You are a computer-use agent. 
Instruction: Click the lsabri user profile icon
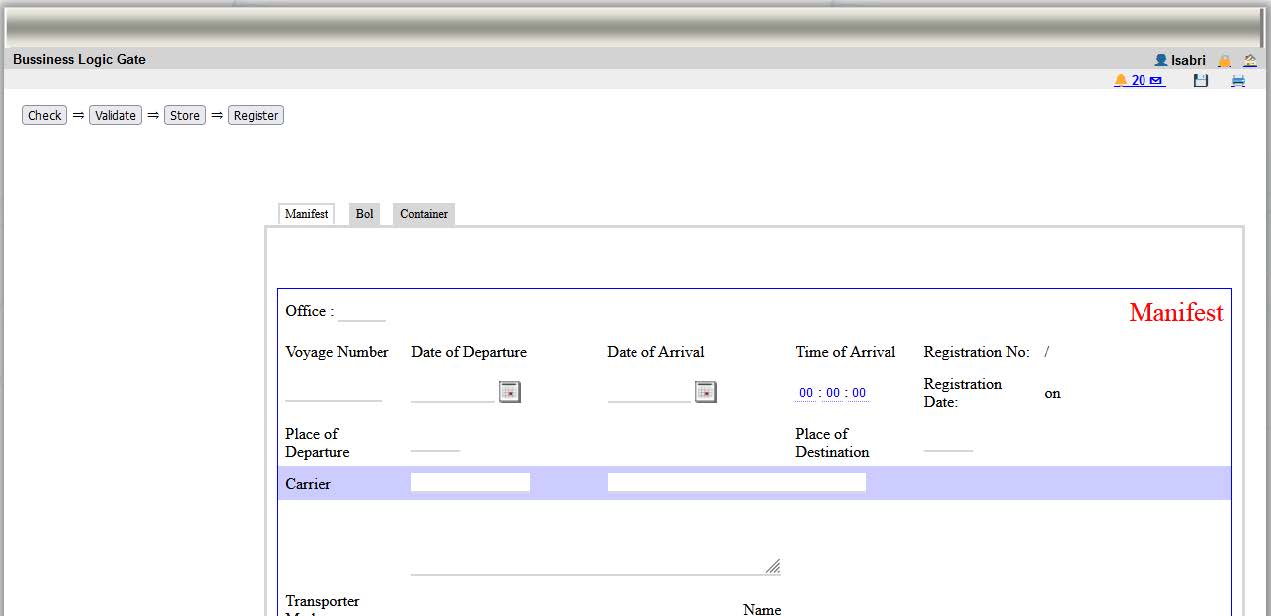click(x=1160, y=61)
